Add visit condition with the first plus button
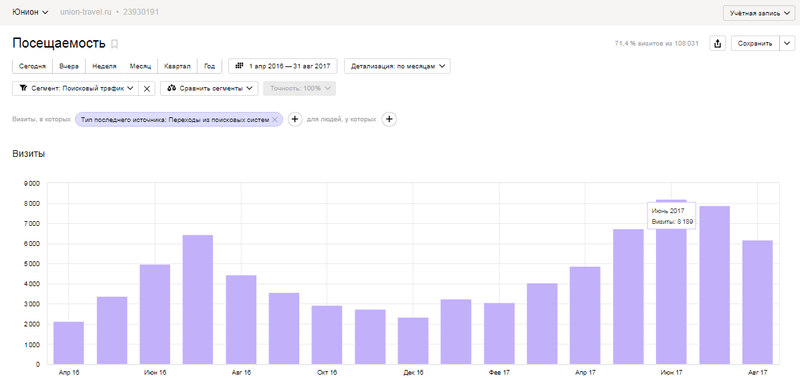Image resolution: width=800 pixels, height=378 pixels. pyautogui.click(x=295, y=119)
